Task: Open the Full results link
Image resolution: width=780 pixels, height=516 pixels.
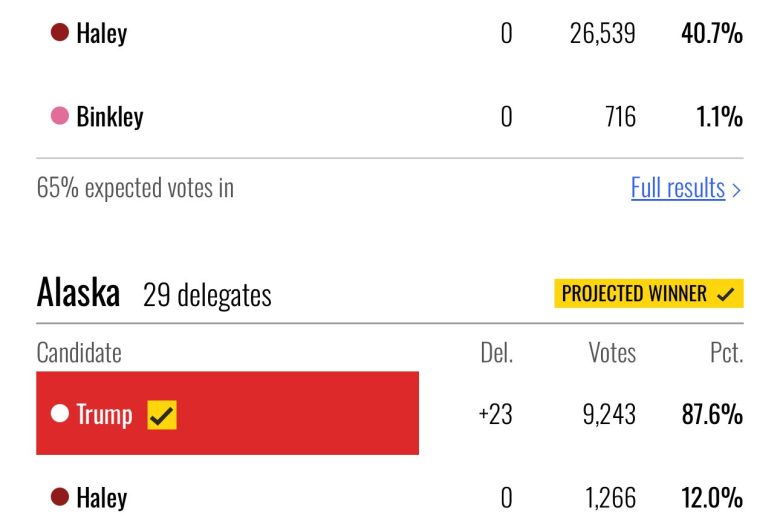Action: tap(677, 188)
